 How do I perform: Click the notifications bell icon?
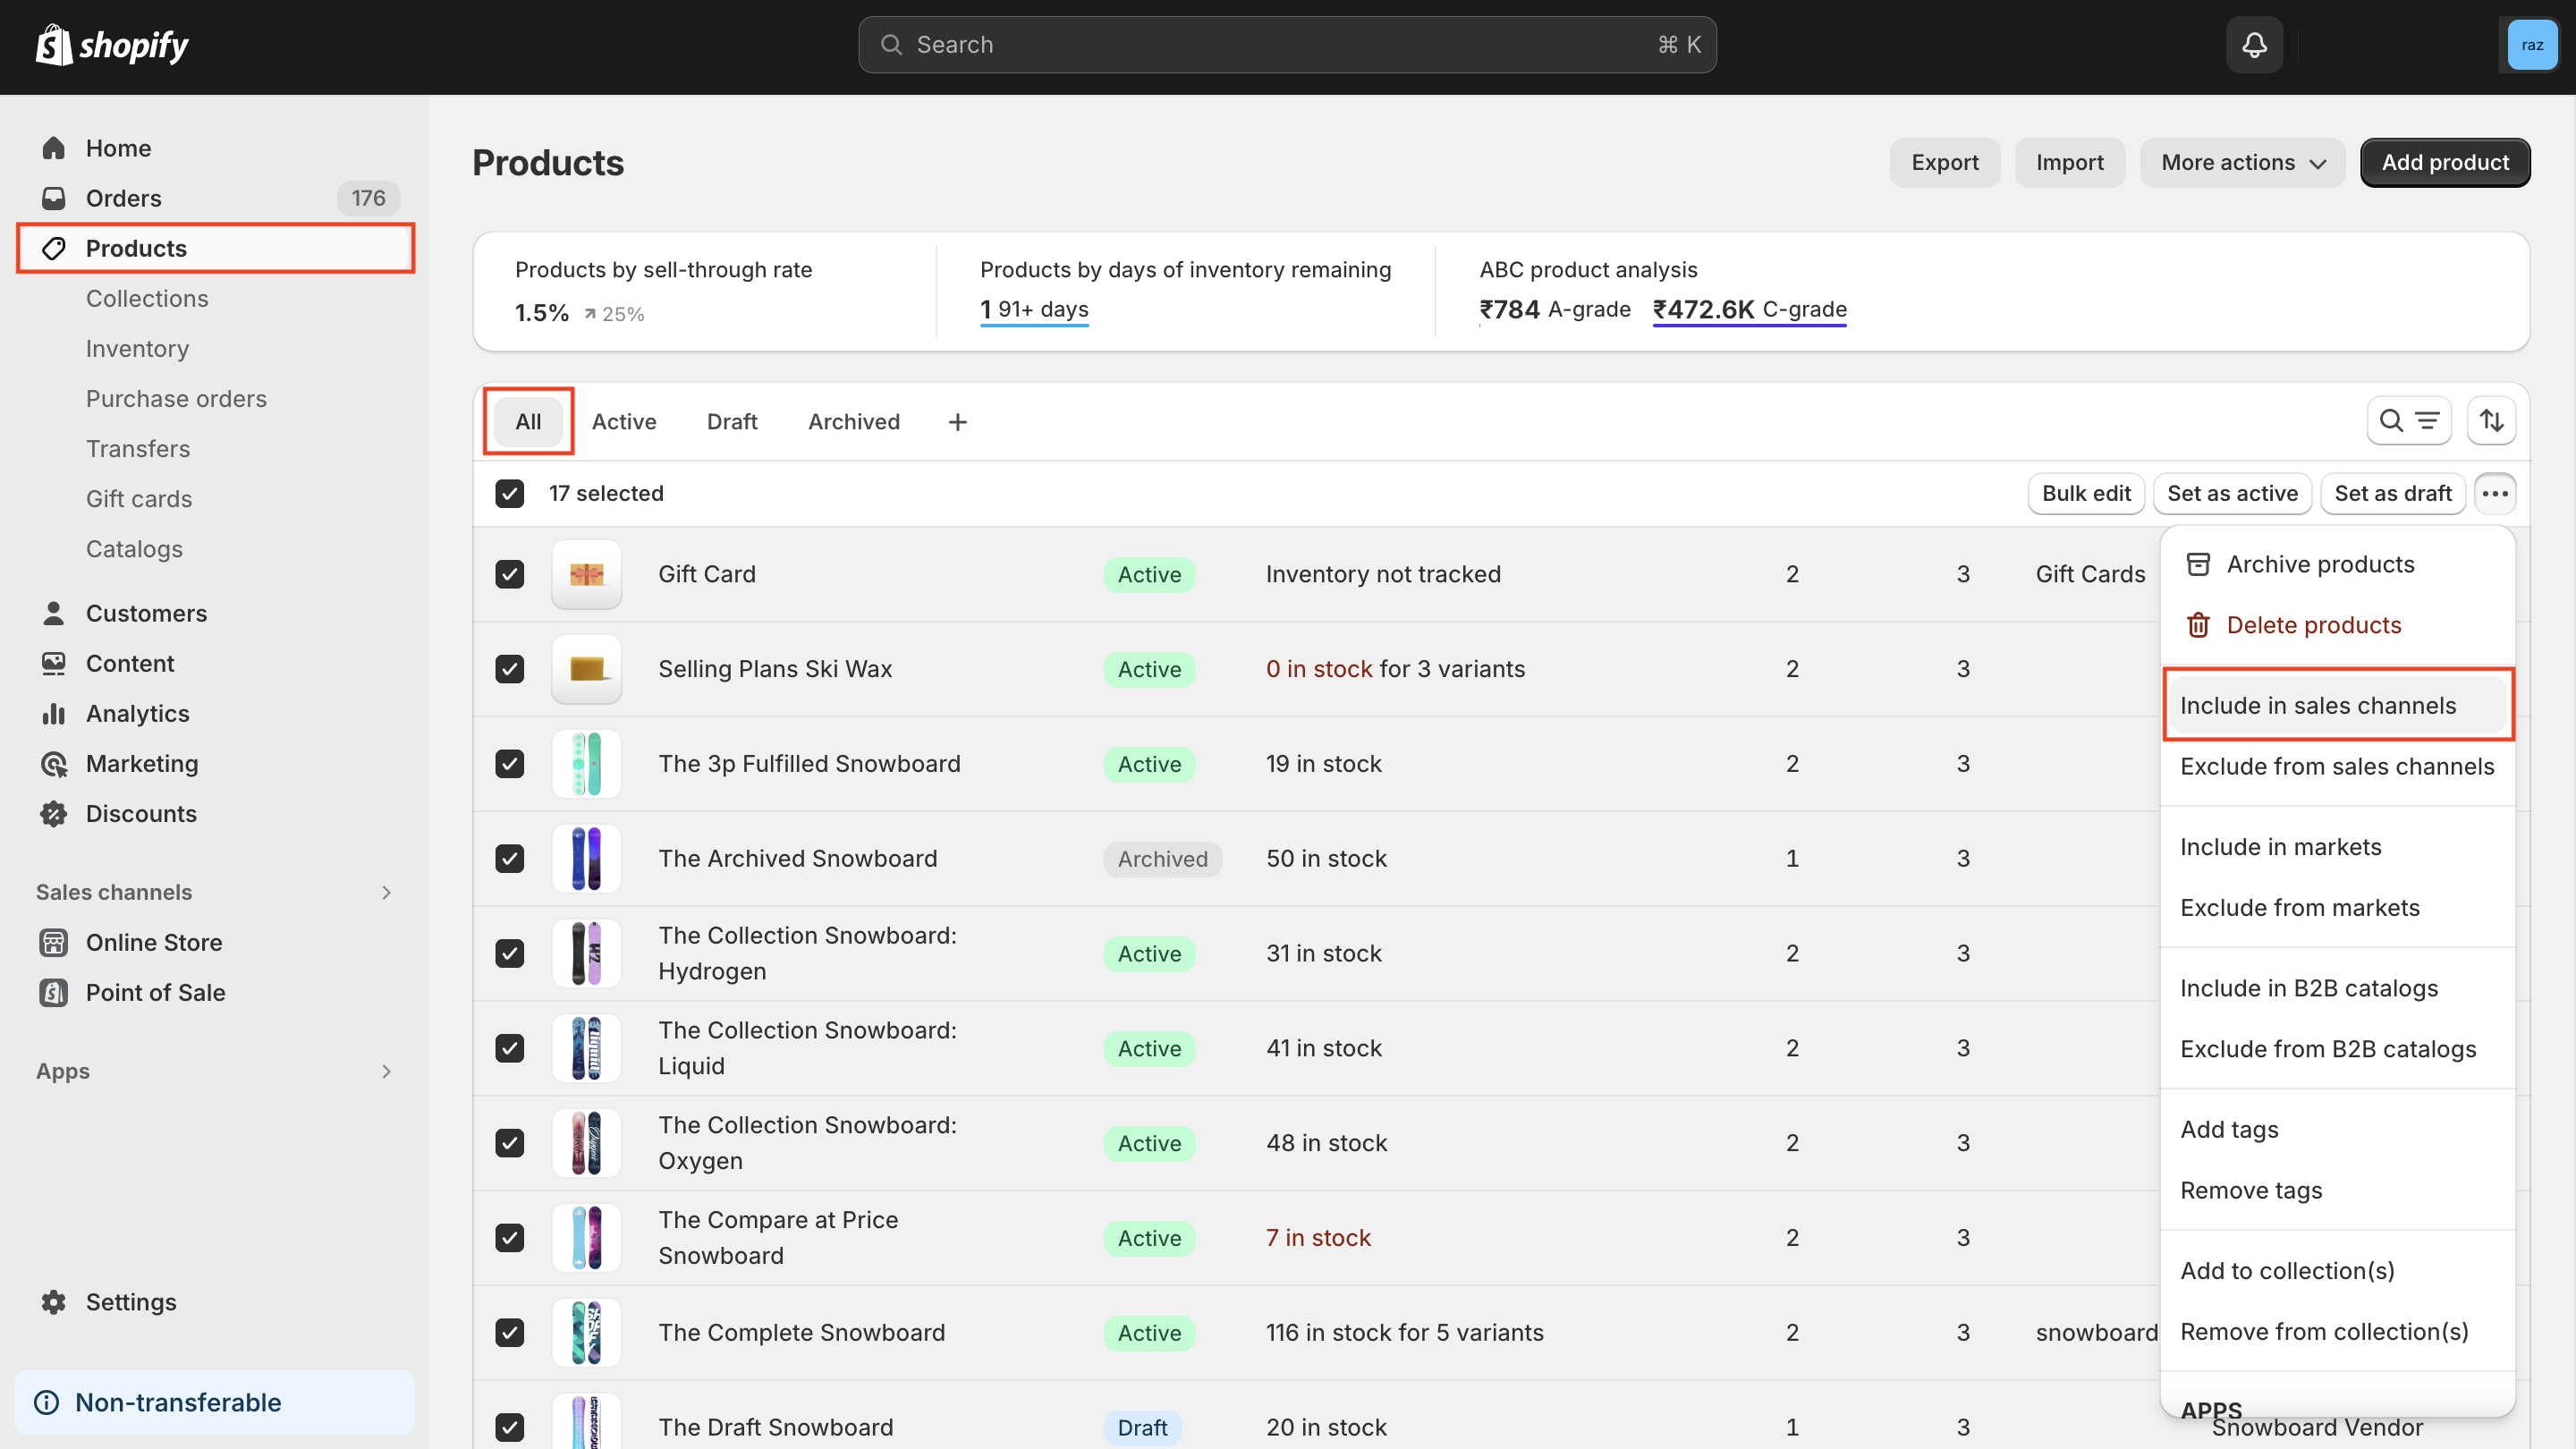2254,44
